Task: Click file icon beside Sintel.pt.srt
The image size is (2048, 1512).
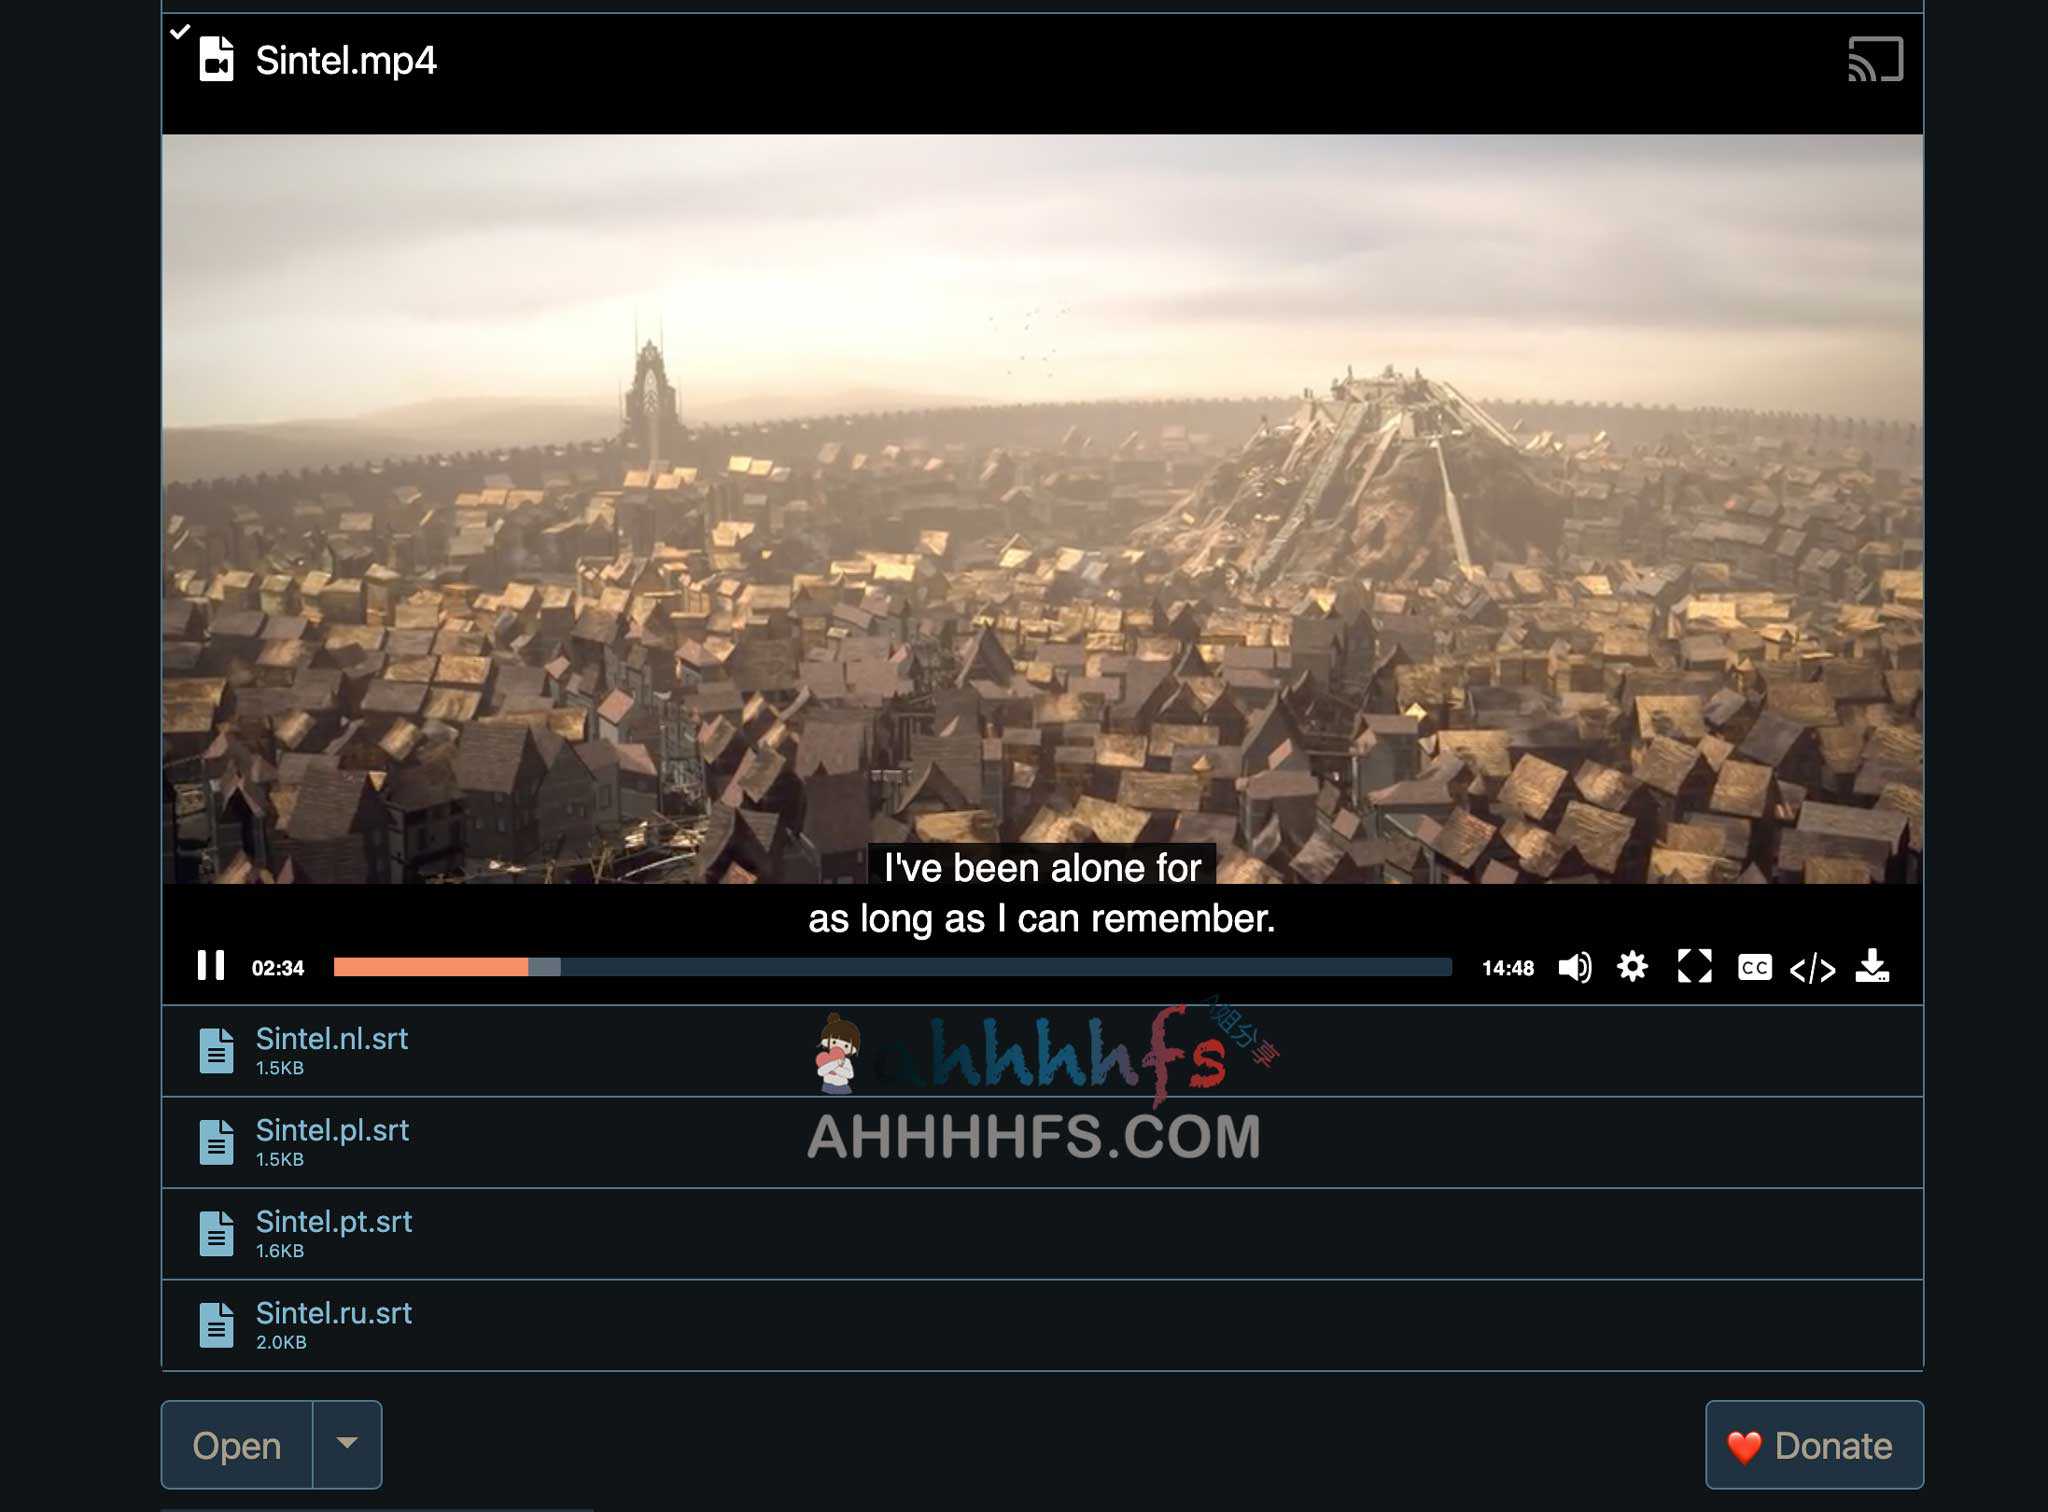Action: pos(216,1233)
